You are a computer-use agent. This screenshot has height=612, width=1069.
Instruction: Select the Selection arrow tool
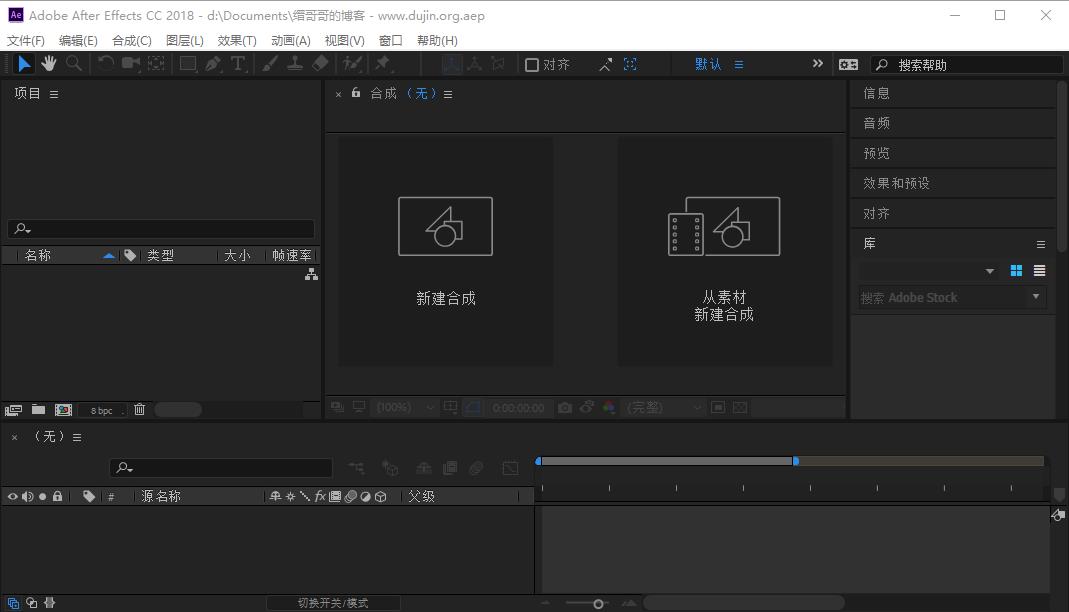pyautogui.click(x=24, y=64)
